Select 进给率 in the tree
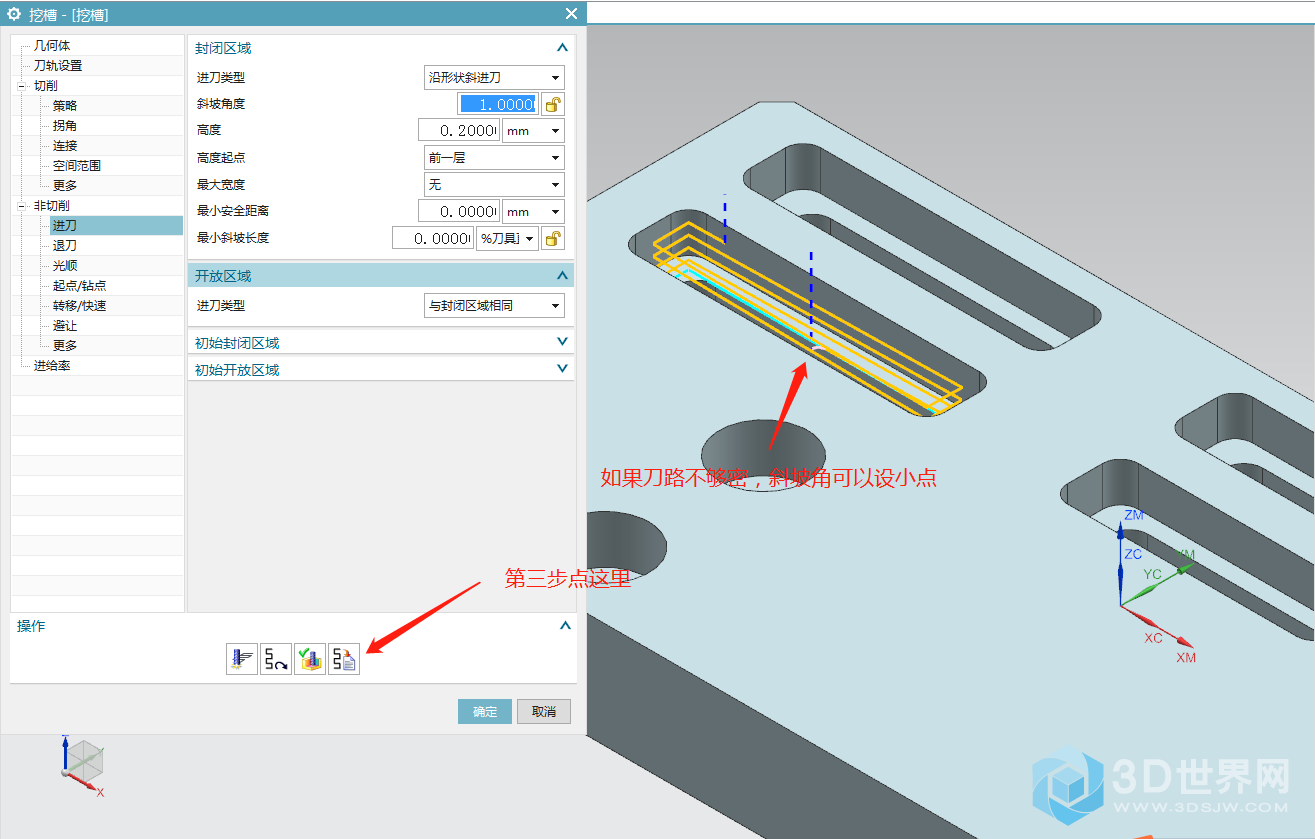Screen dimensions: 1315x839 (x=52, y=366)
